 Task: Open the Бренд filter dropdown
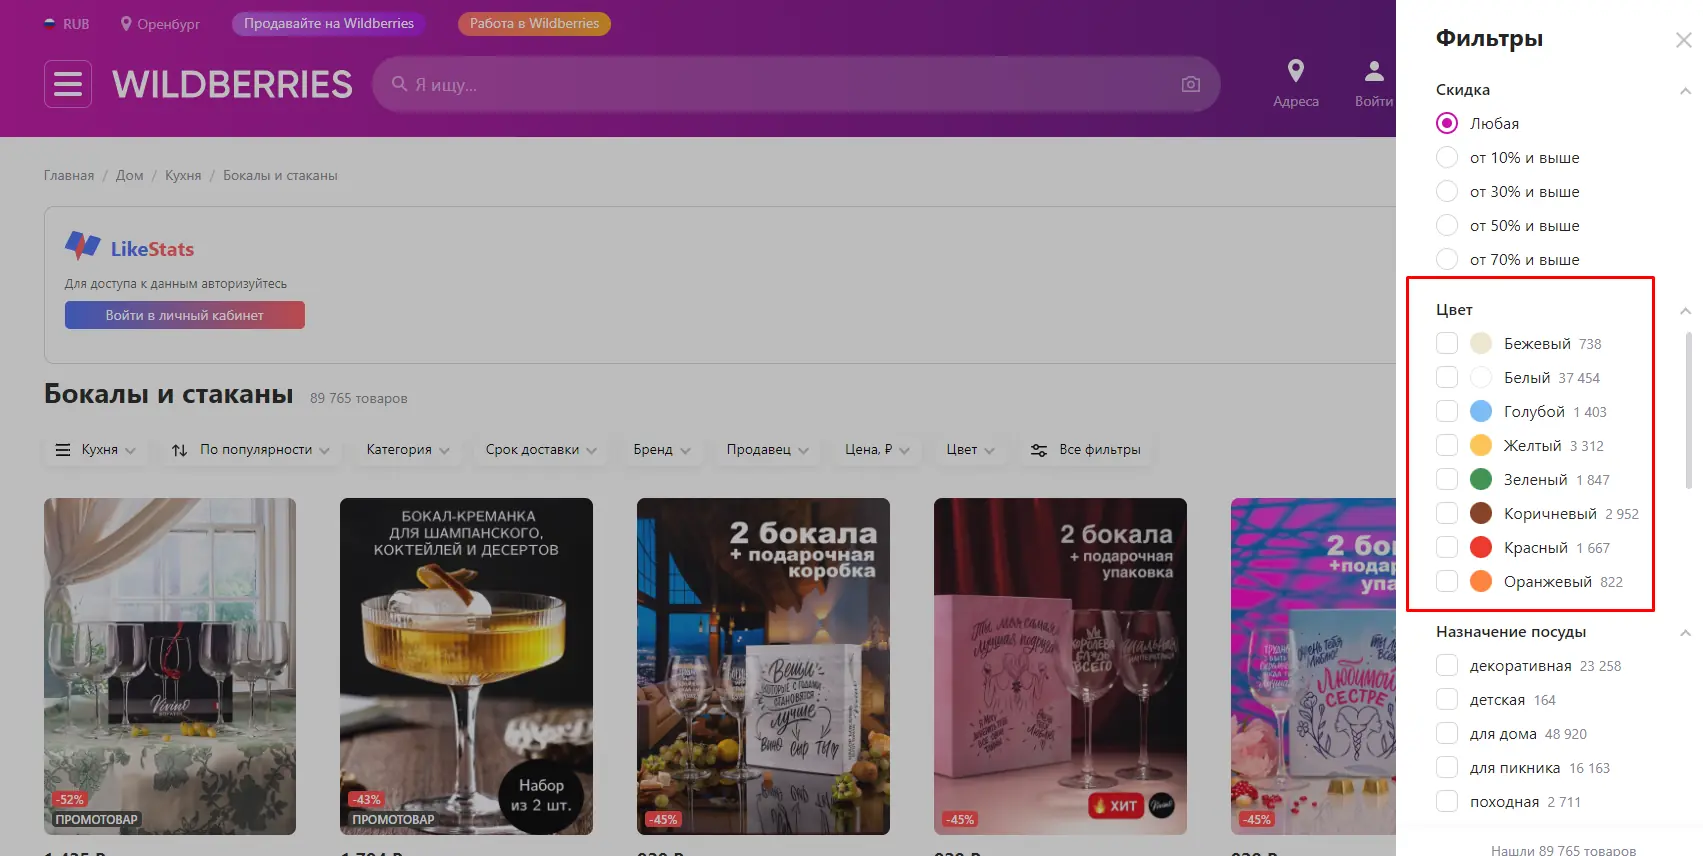click(x=662, y=450)
